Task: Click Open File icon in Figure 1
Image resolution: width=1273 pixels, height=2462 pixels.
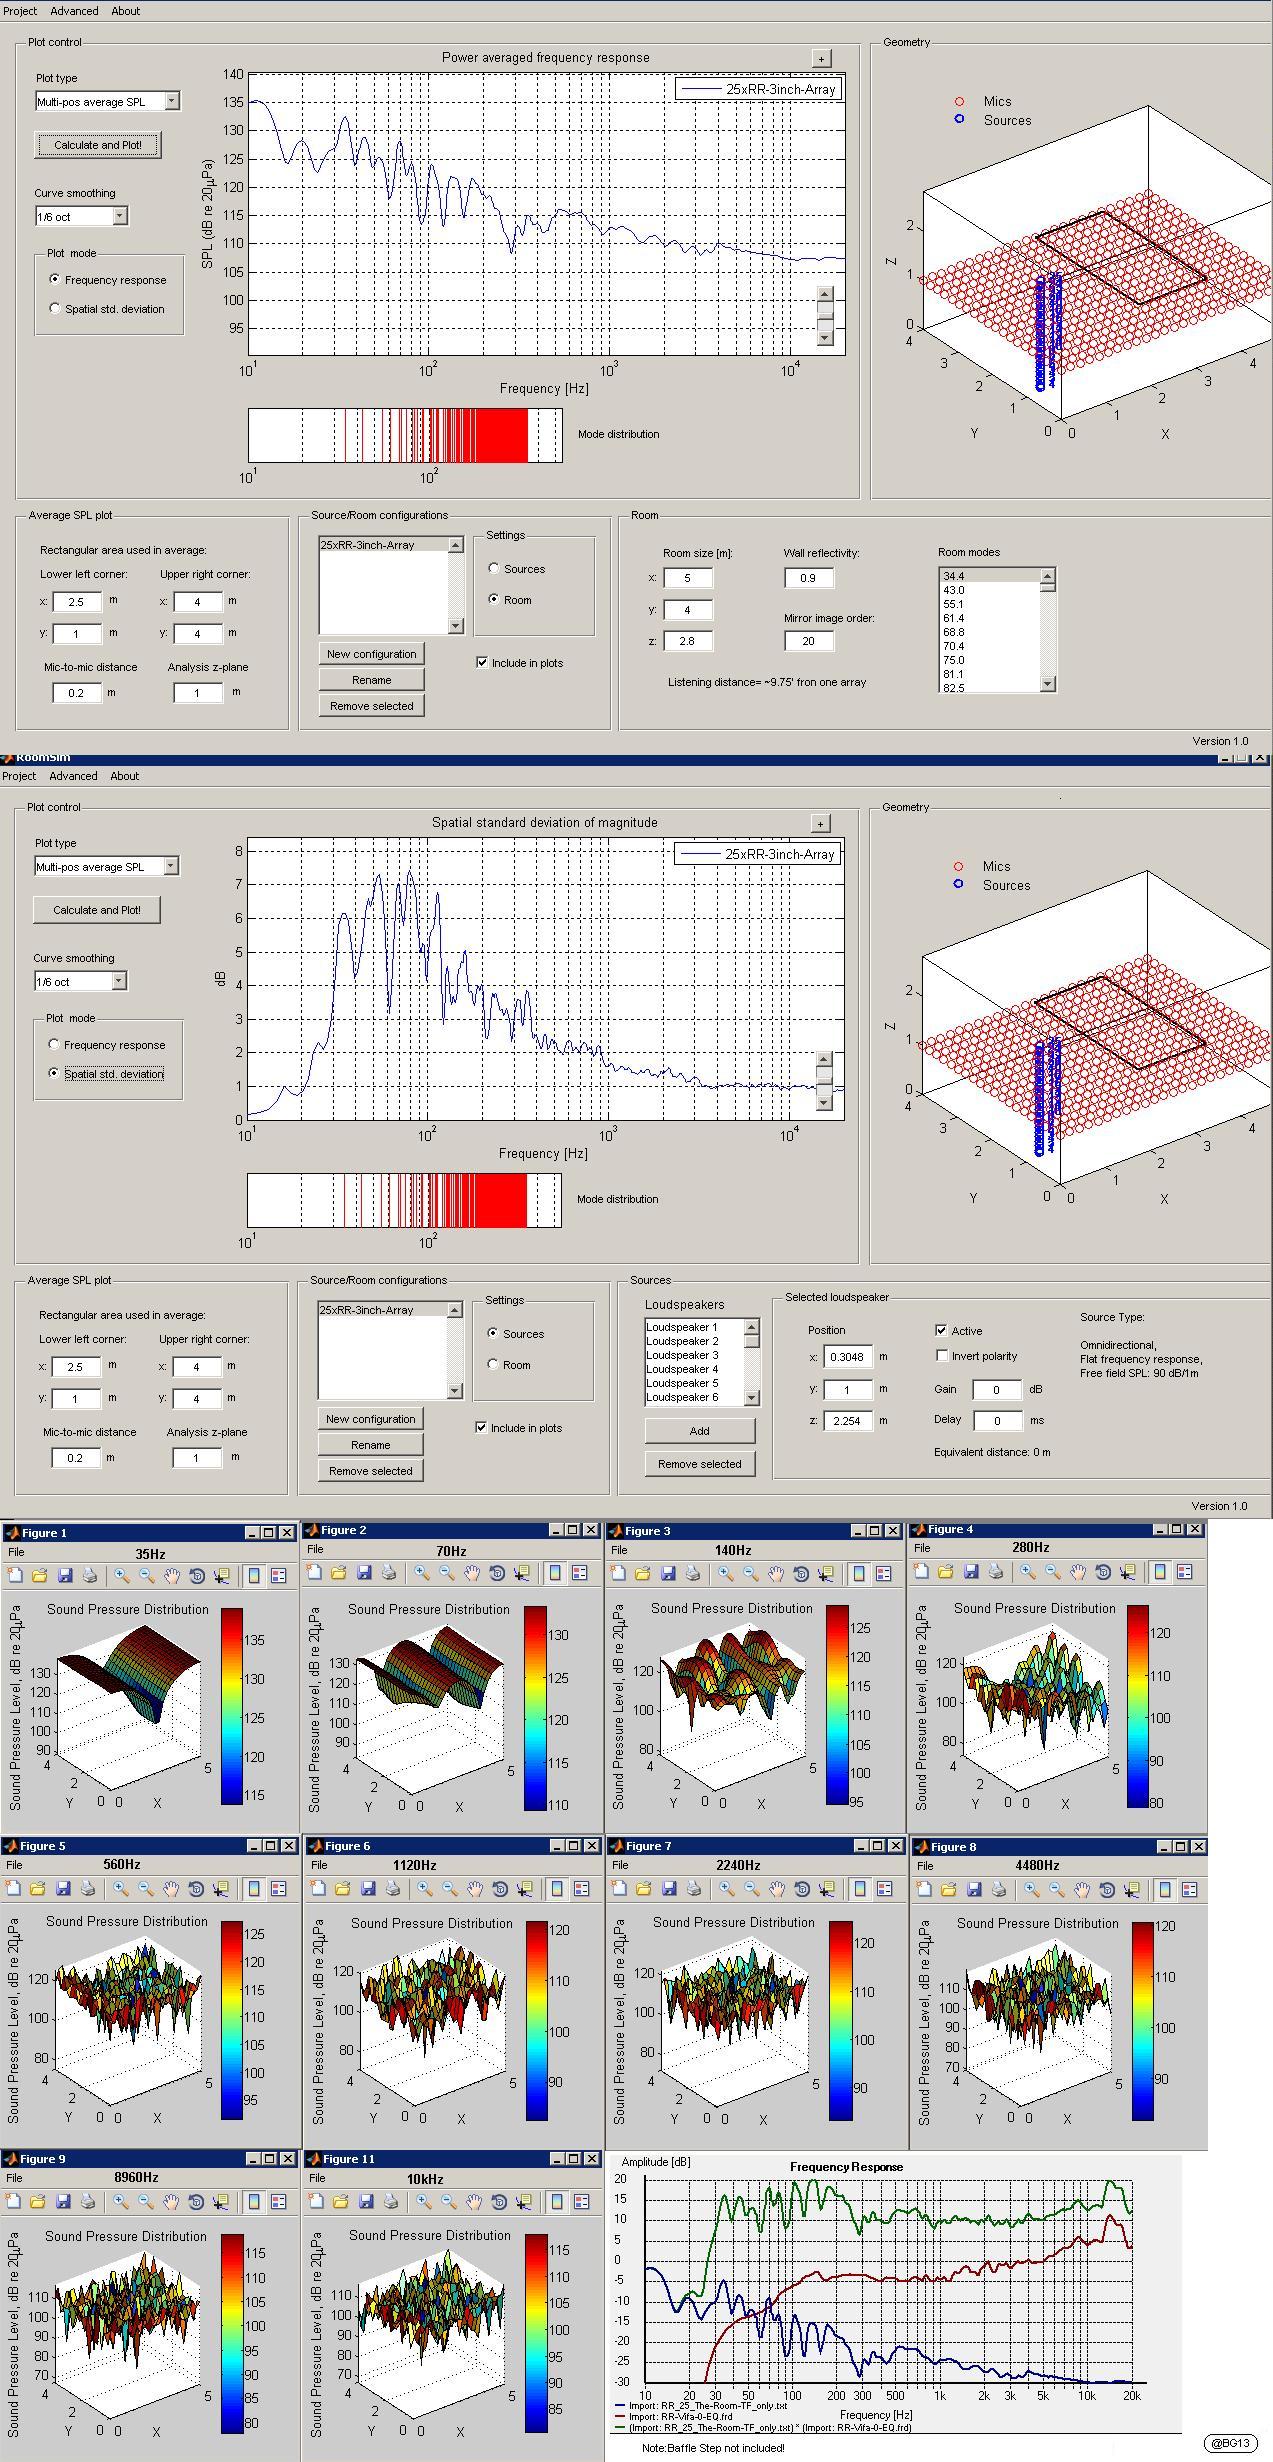Action: 40,1576
